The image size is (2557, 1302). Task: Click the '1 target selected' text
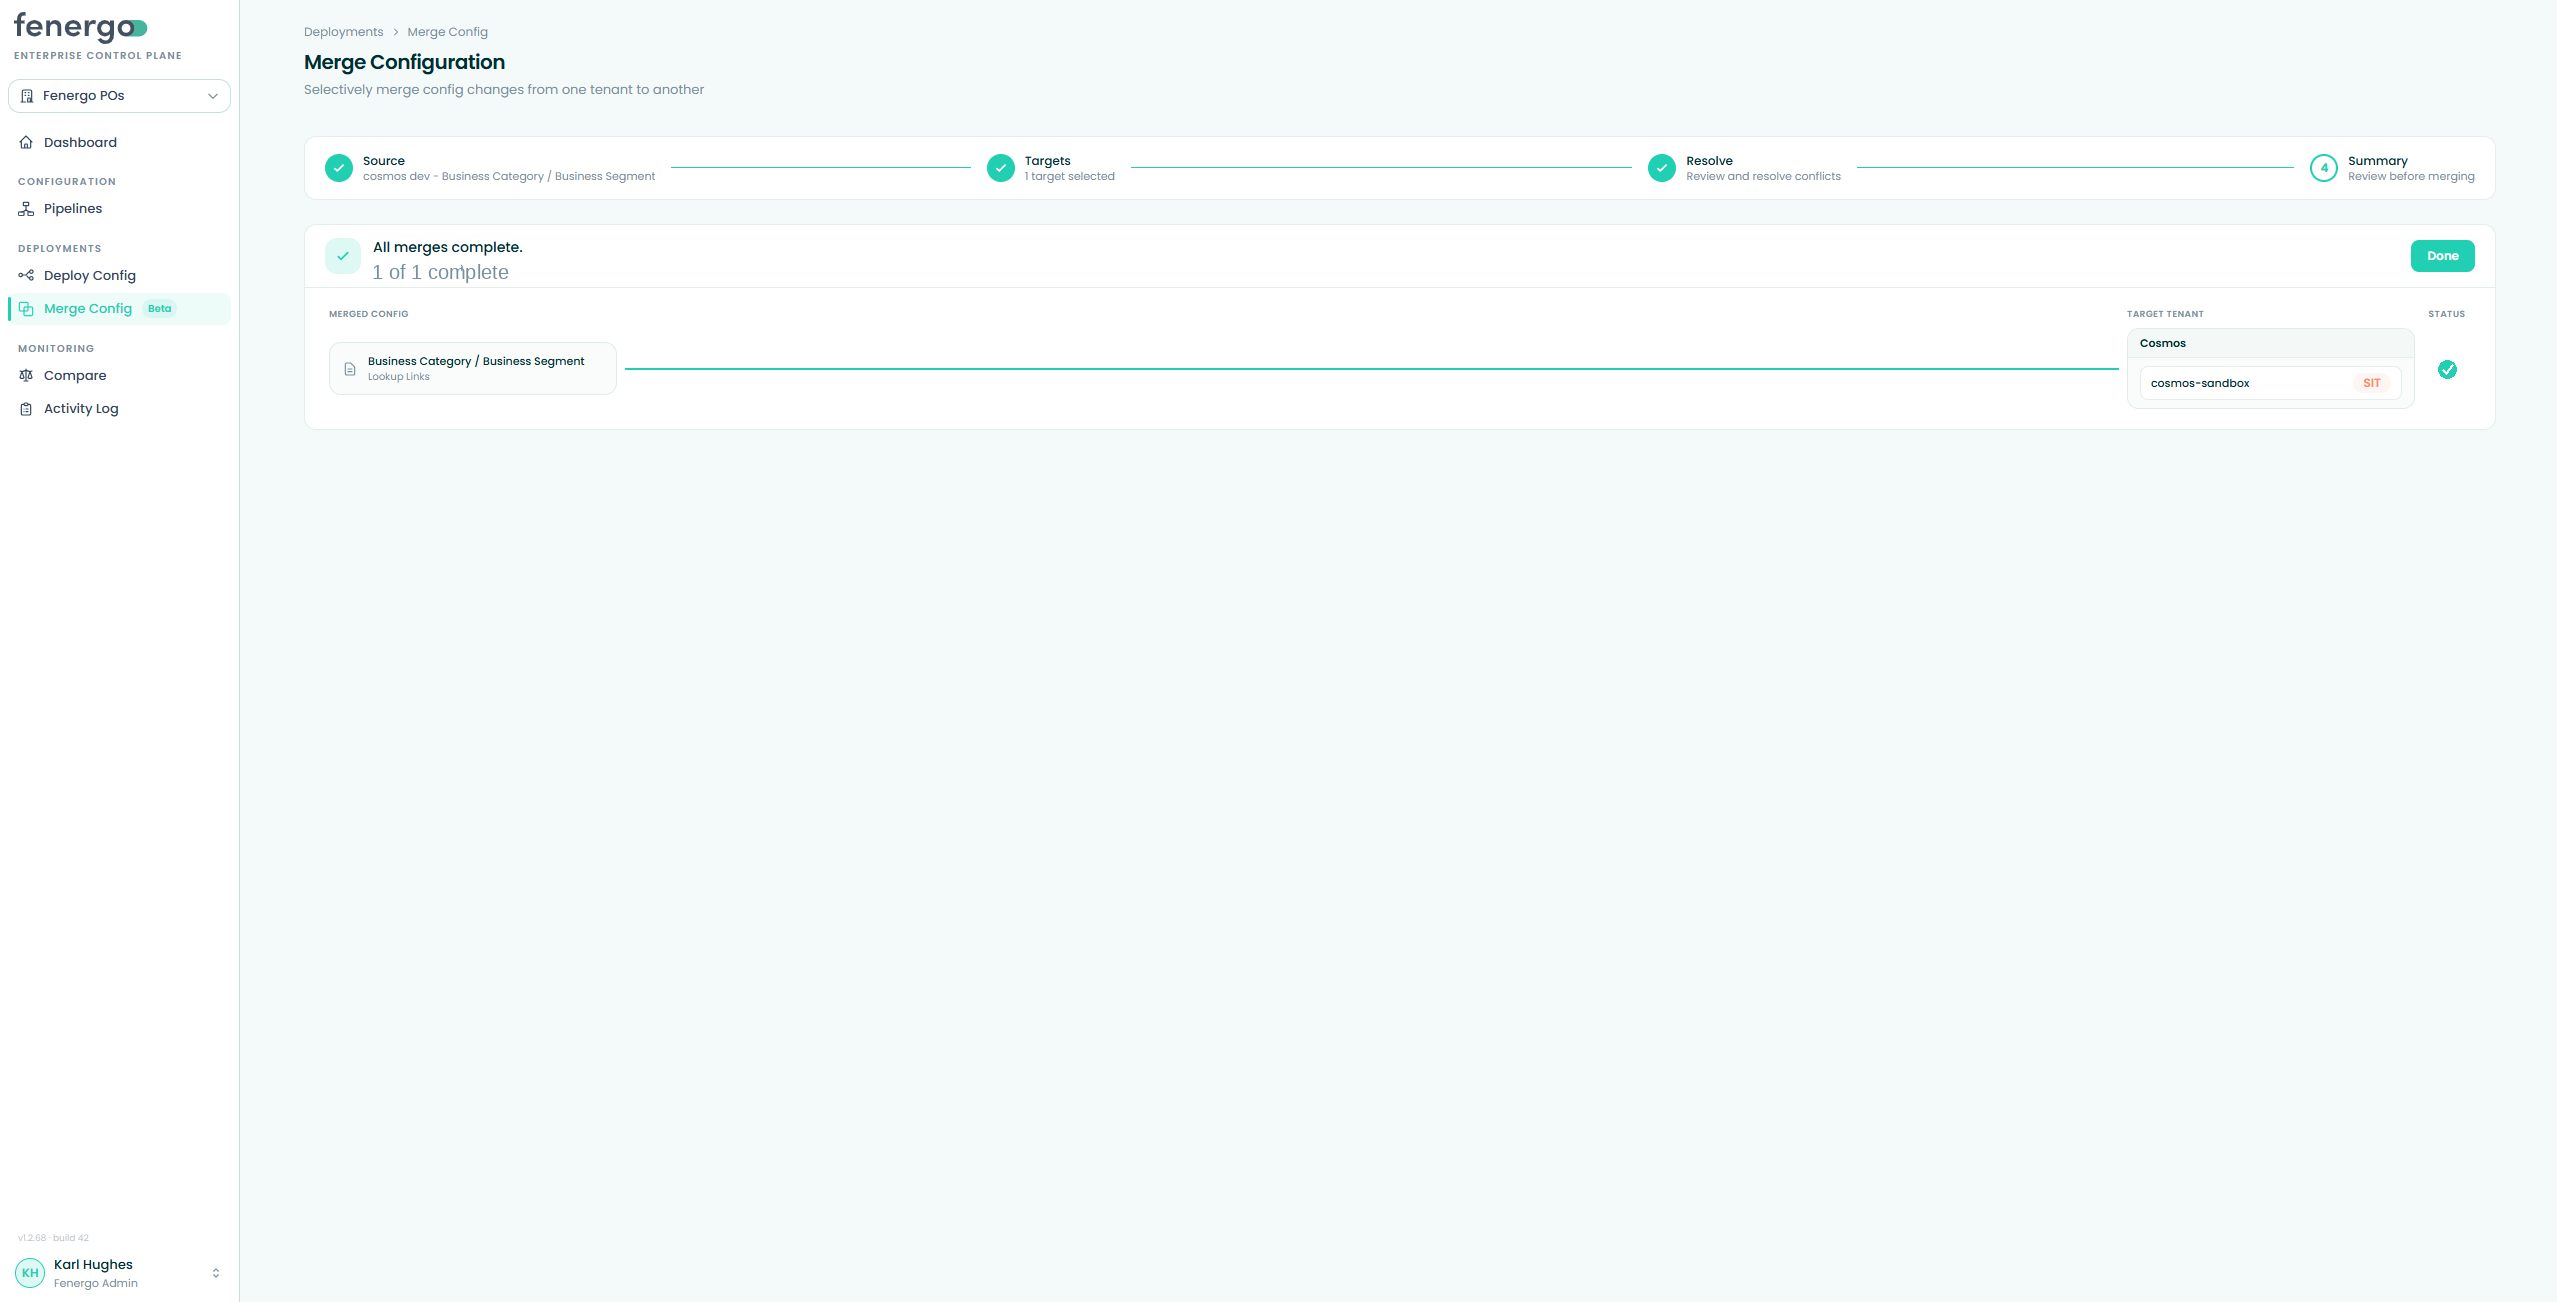tap(1069, 176)
